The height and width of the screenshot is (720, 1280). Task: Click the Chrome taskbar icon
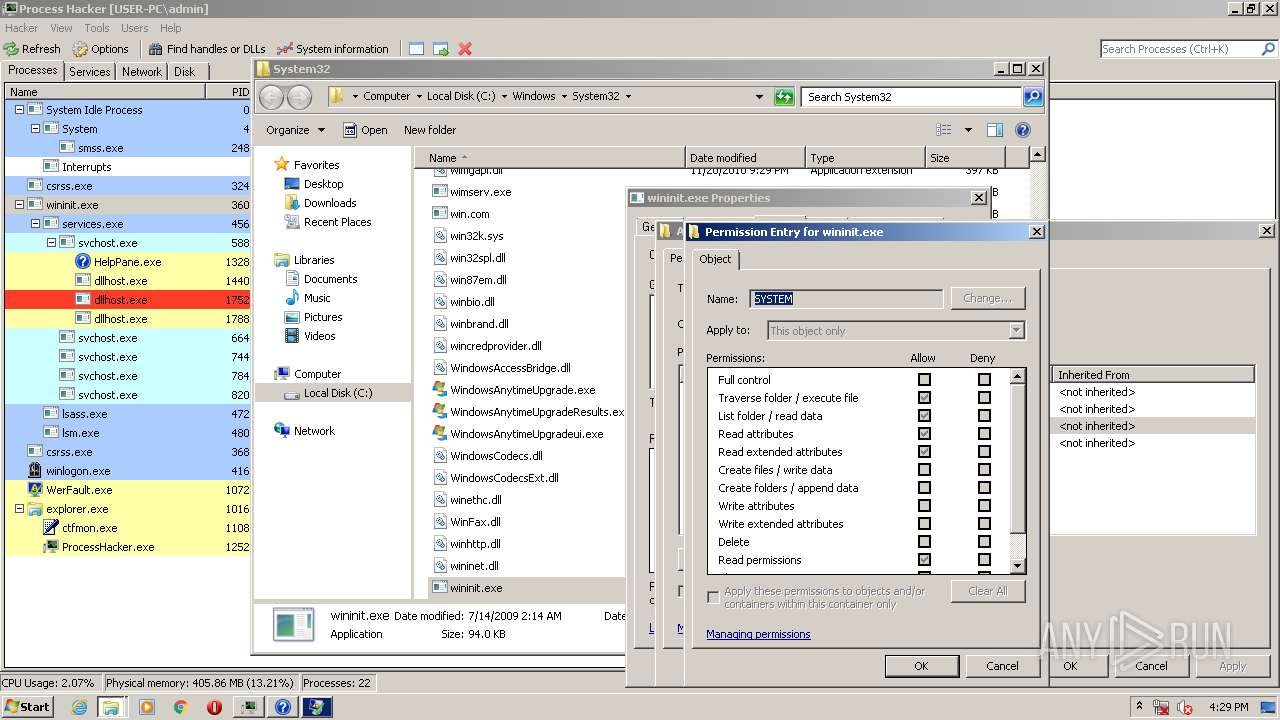pyautogui.click(x=180, y=706)
